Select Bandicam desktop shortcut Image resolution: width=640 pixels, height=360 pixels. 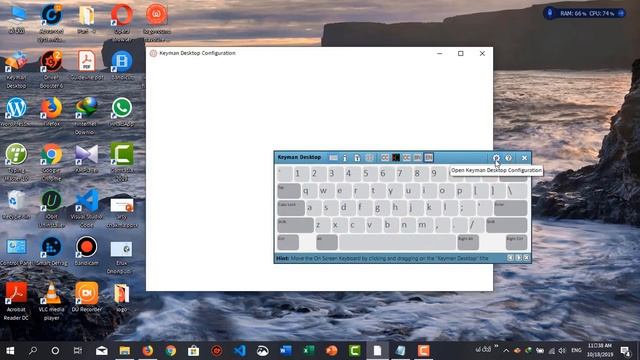click(87, 251)
